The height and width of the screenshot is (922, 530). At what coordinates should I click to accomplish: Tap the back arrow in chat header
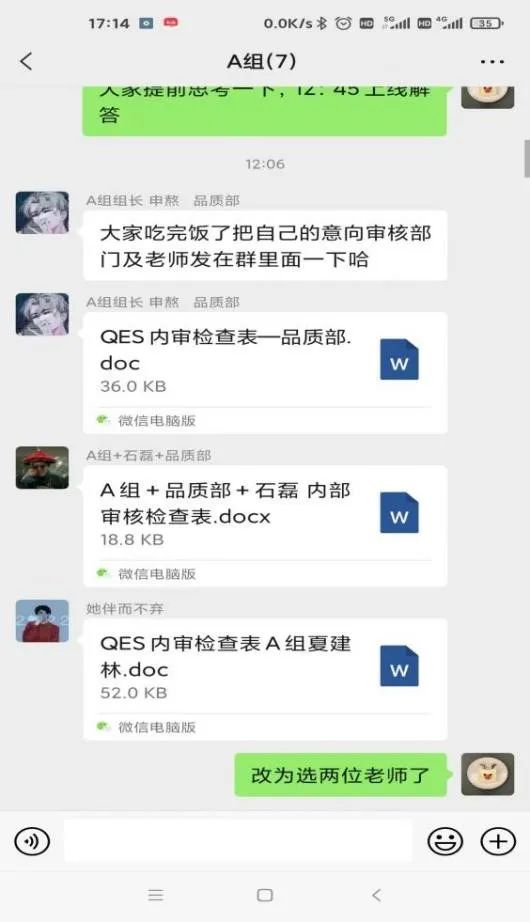pyautogui.click(x=26, y=61)
